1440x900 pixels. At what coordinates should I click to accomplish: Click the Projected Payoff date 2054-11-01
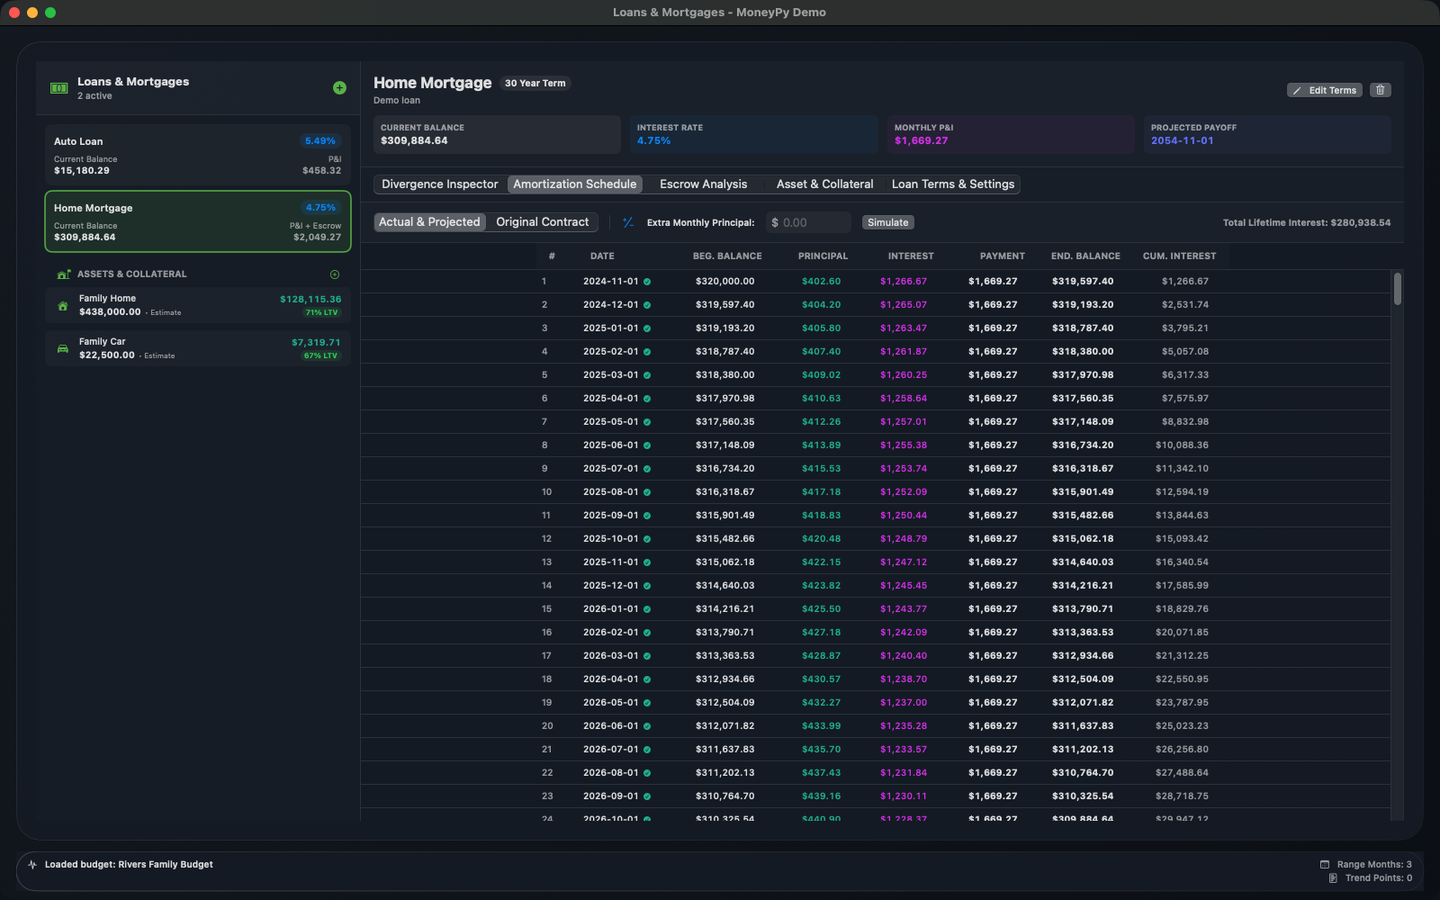[x=1182, y=141]
